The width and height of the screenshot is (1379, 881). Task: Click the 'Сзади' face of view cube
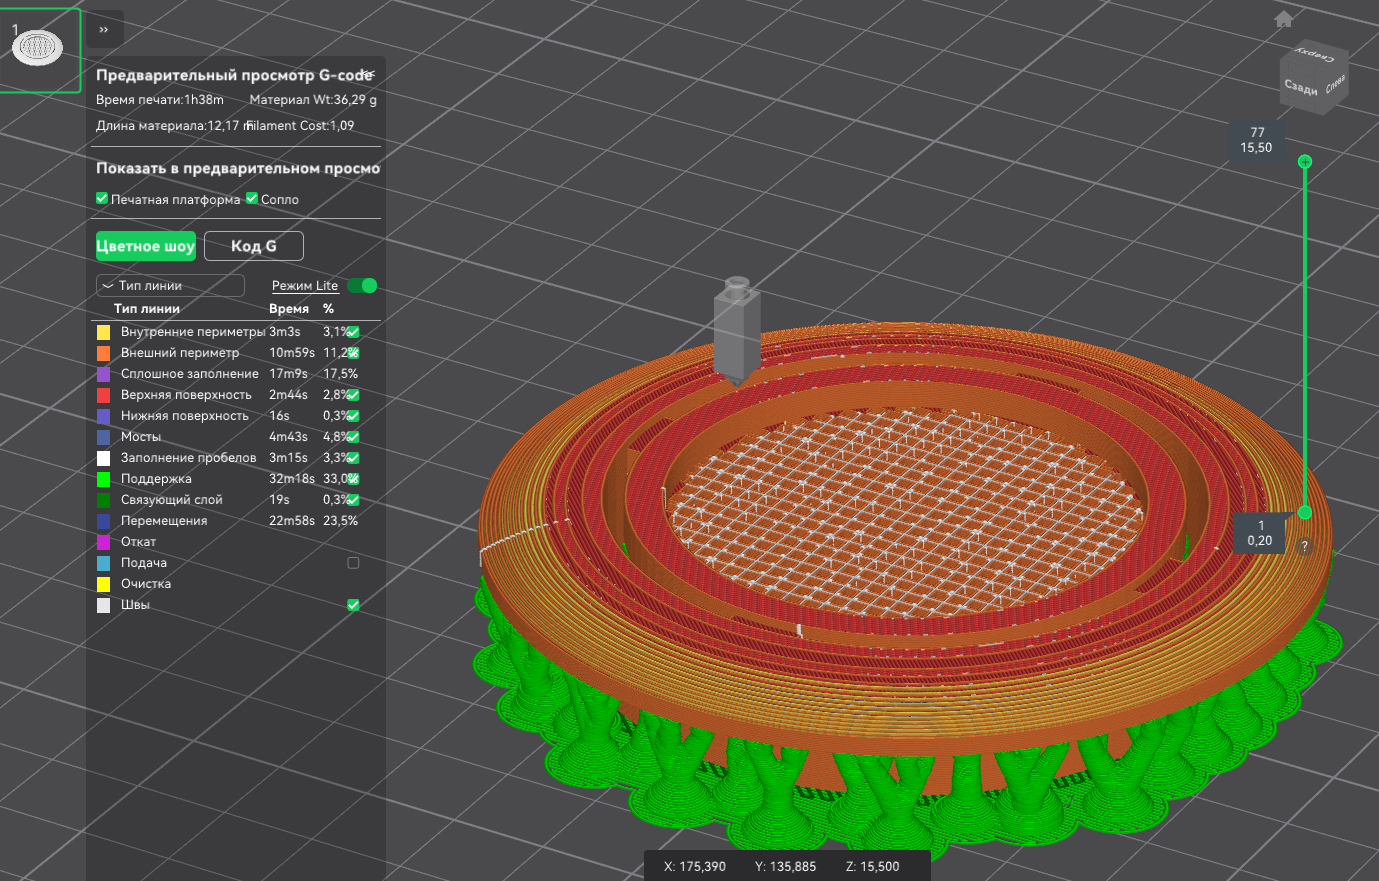(1301, 87)
